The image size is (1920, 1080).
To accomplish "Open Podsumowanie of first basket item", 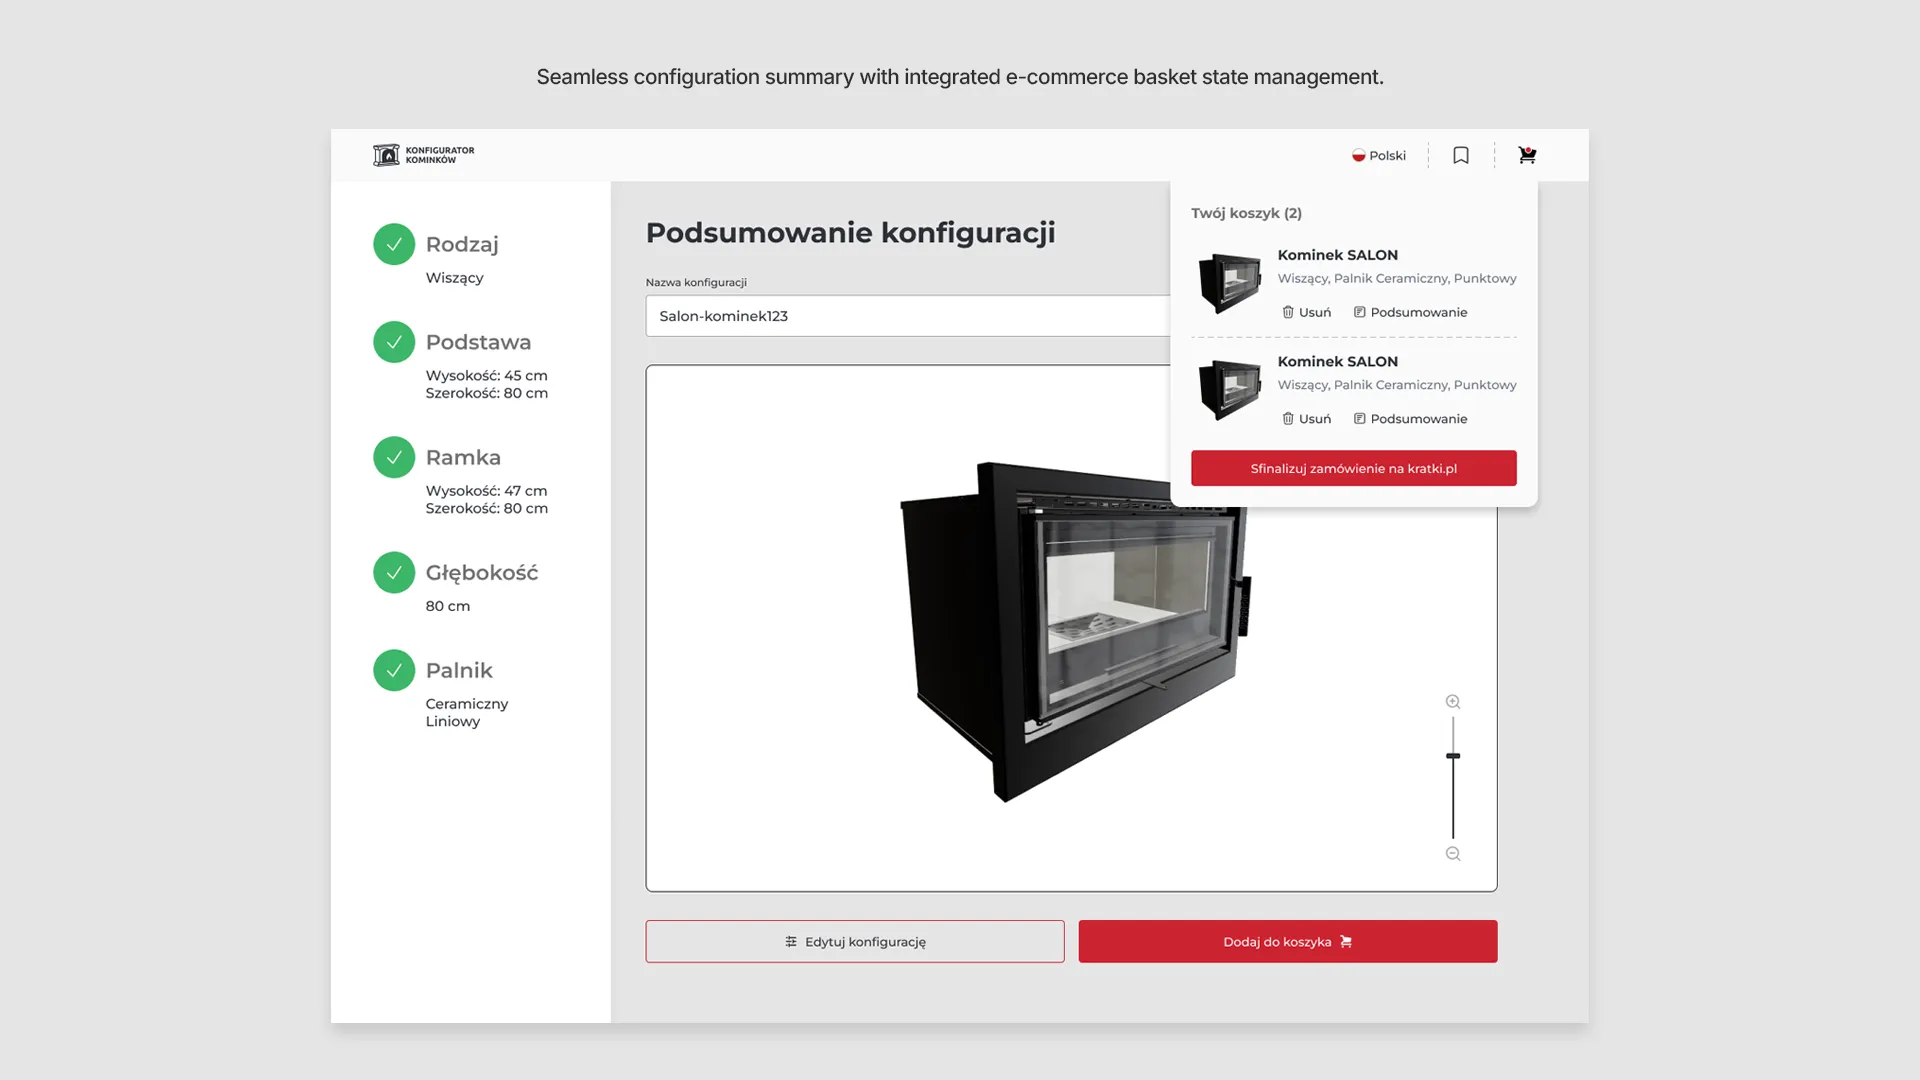I will [x=1410, y=312].
